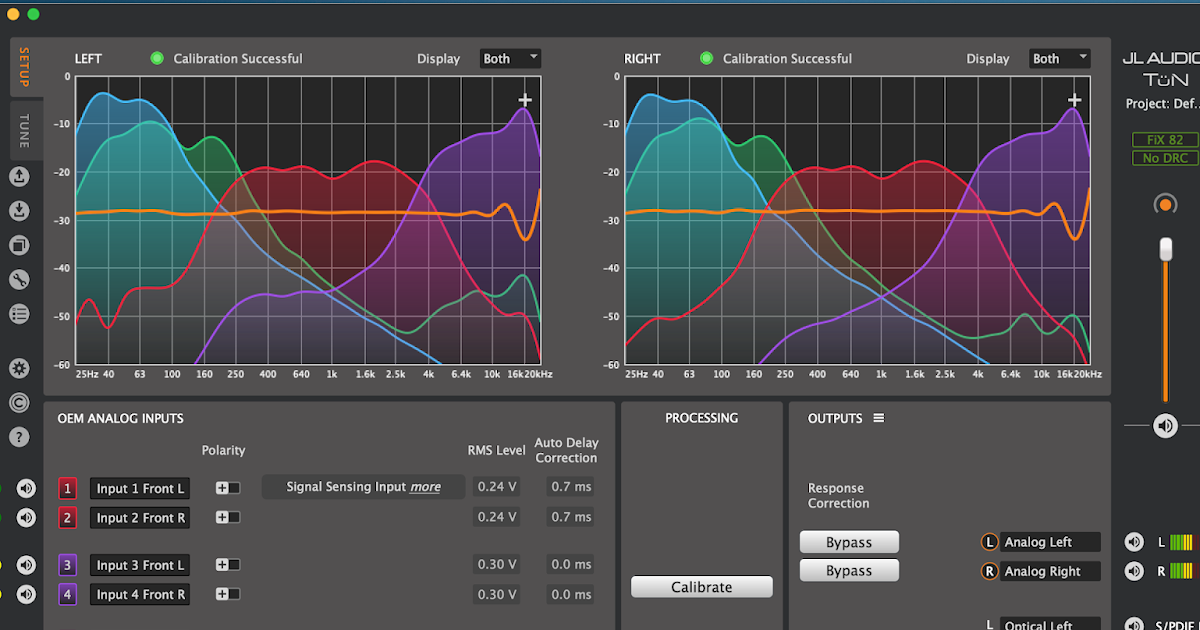
Task: Click the master mute speaker icon
Action: 1165,426
